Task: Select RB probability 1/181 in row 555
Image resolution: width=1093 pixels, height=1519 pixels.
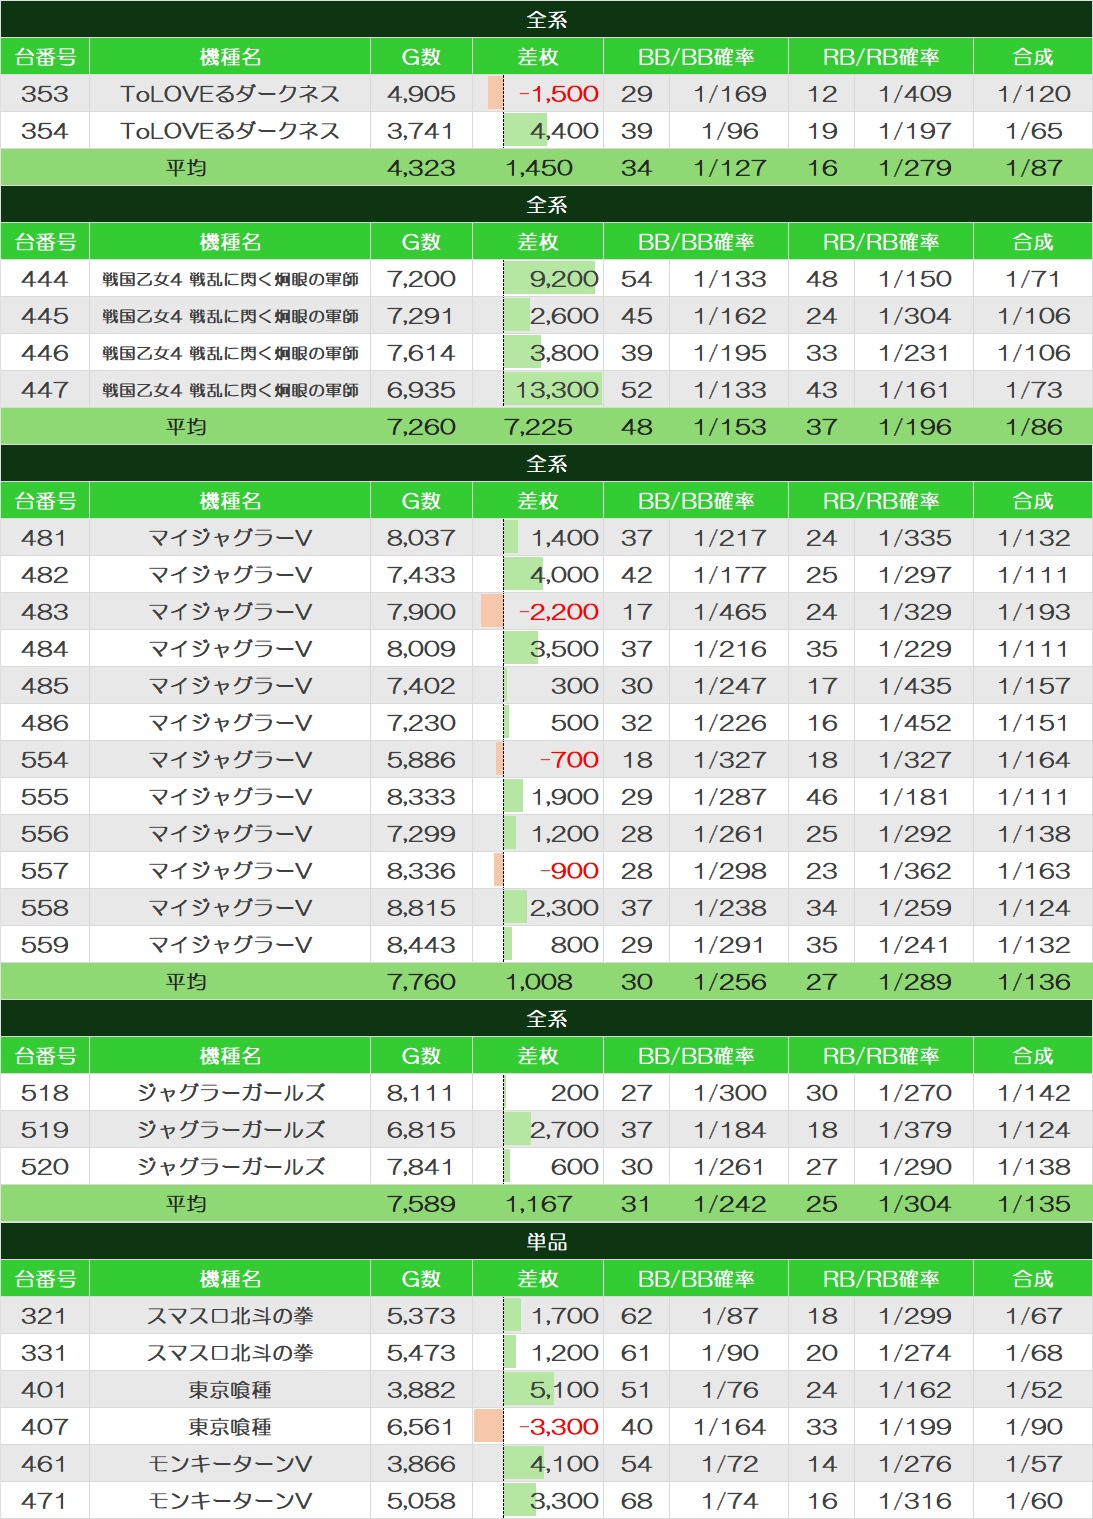Action: click(x=915, y=797)
